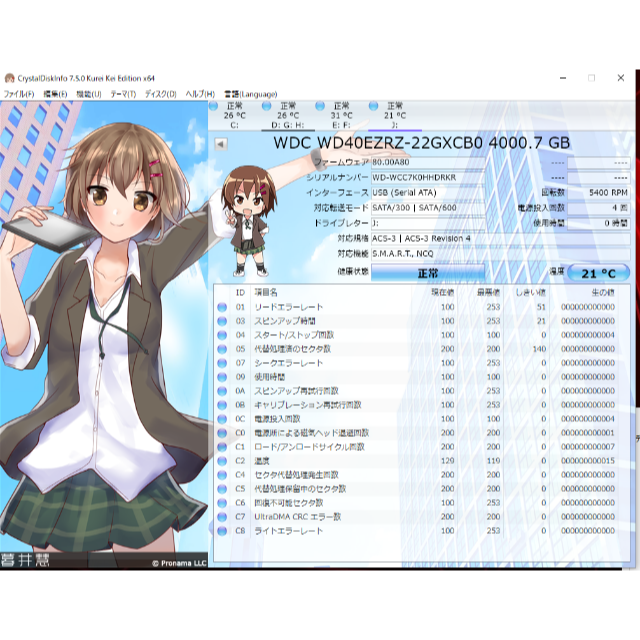Click status icon for ID 0B row

coord(222,405)
